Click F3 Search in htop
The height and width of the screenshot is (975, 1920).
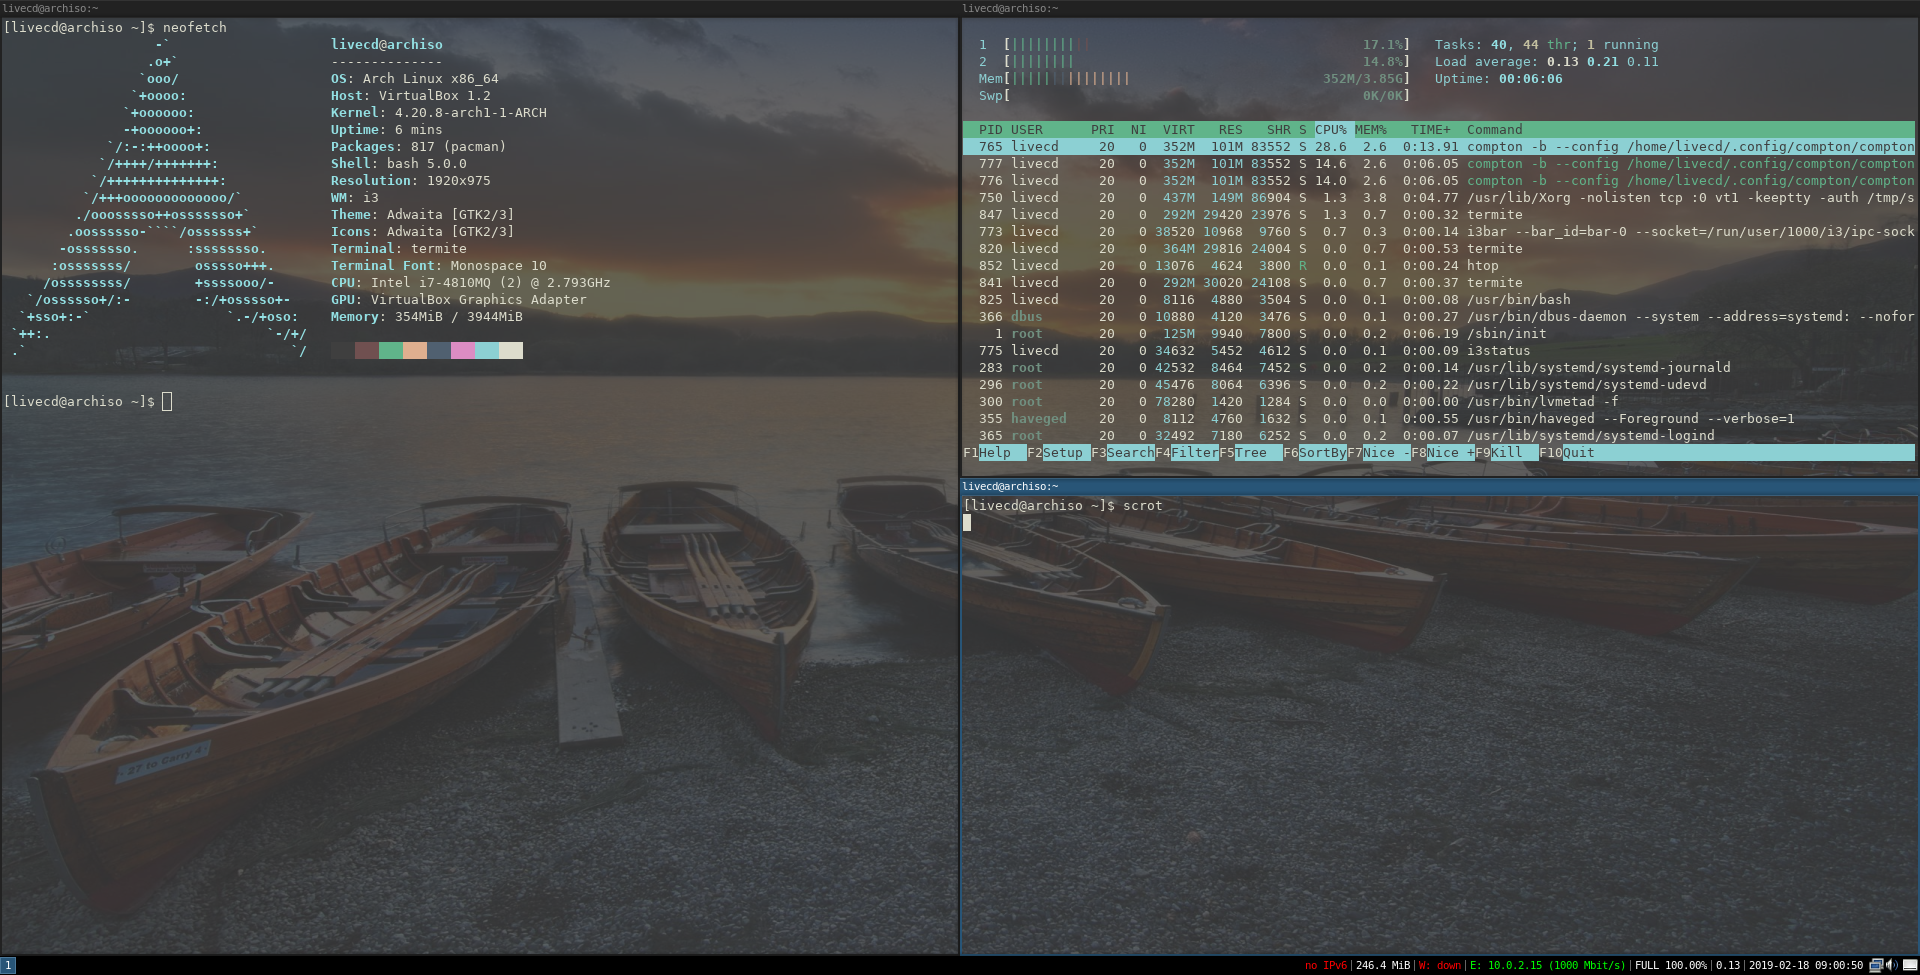[x=1123, y=453]
